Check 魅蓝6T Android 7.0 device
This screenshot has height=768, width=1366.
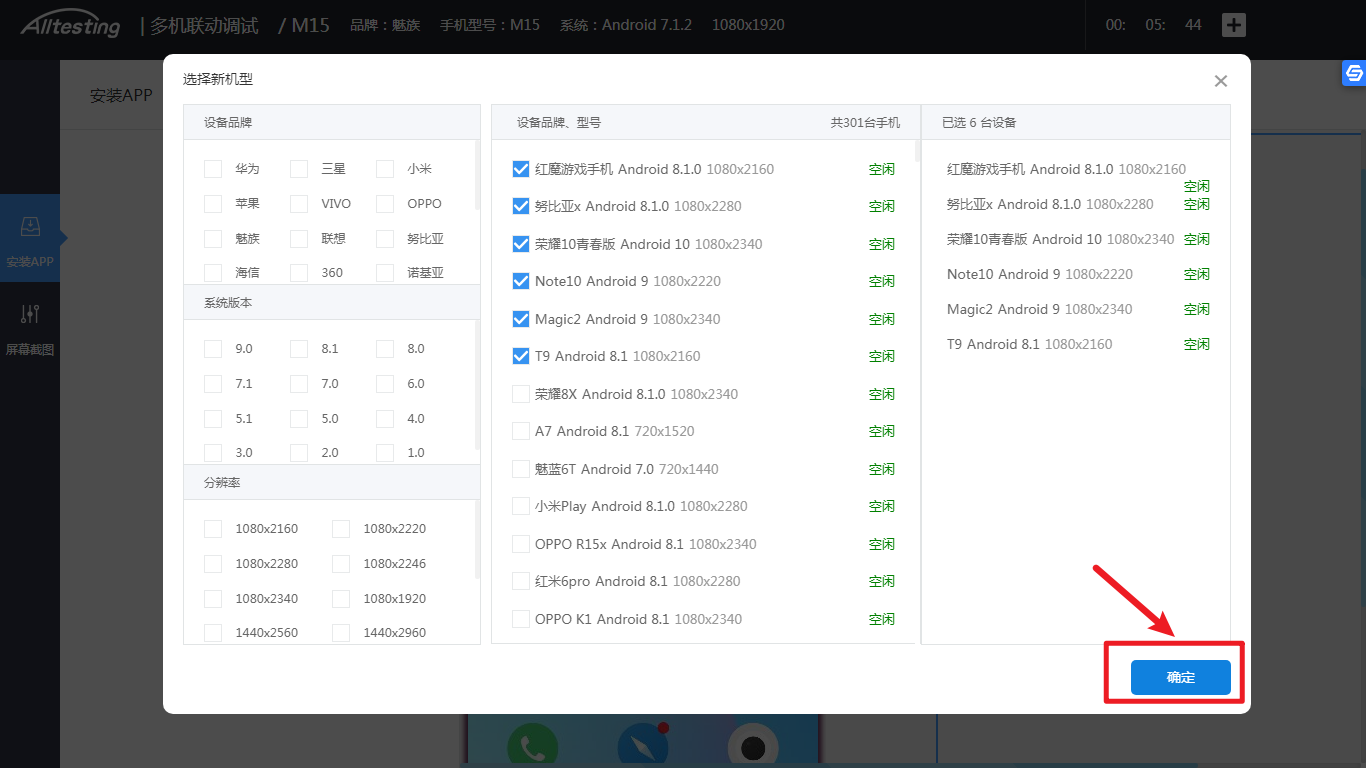521,469
